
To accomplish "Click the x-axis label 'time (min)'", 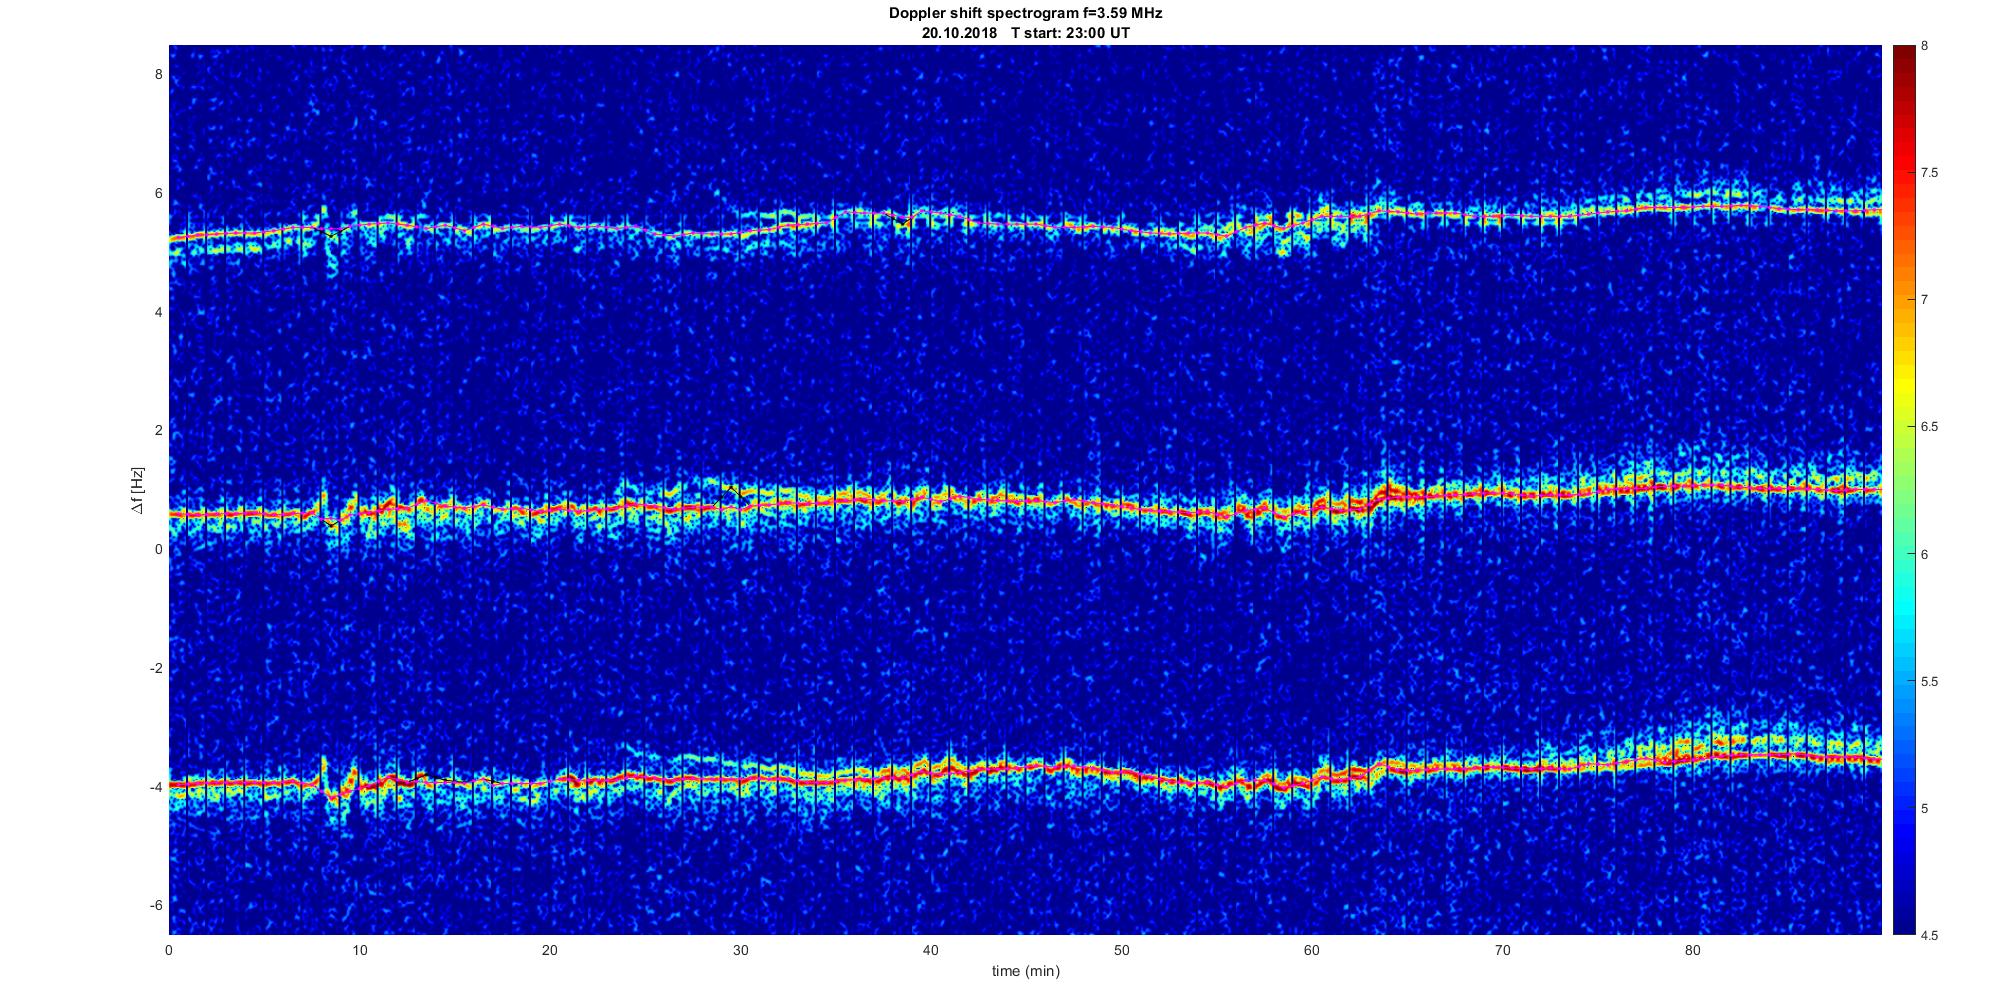I will click(x=1025, y=971).
